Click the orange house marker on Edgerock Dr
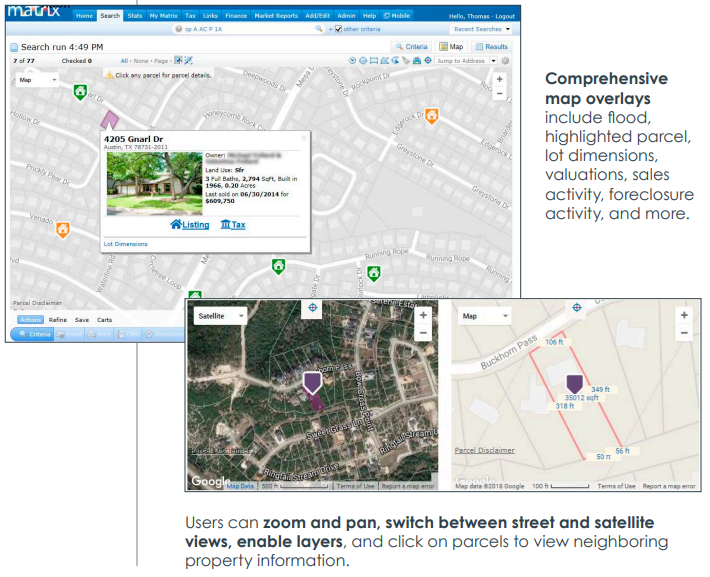This screenshot has height=577, width=710. click(432, 116)
